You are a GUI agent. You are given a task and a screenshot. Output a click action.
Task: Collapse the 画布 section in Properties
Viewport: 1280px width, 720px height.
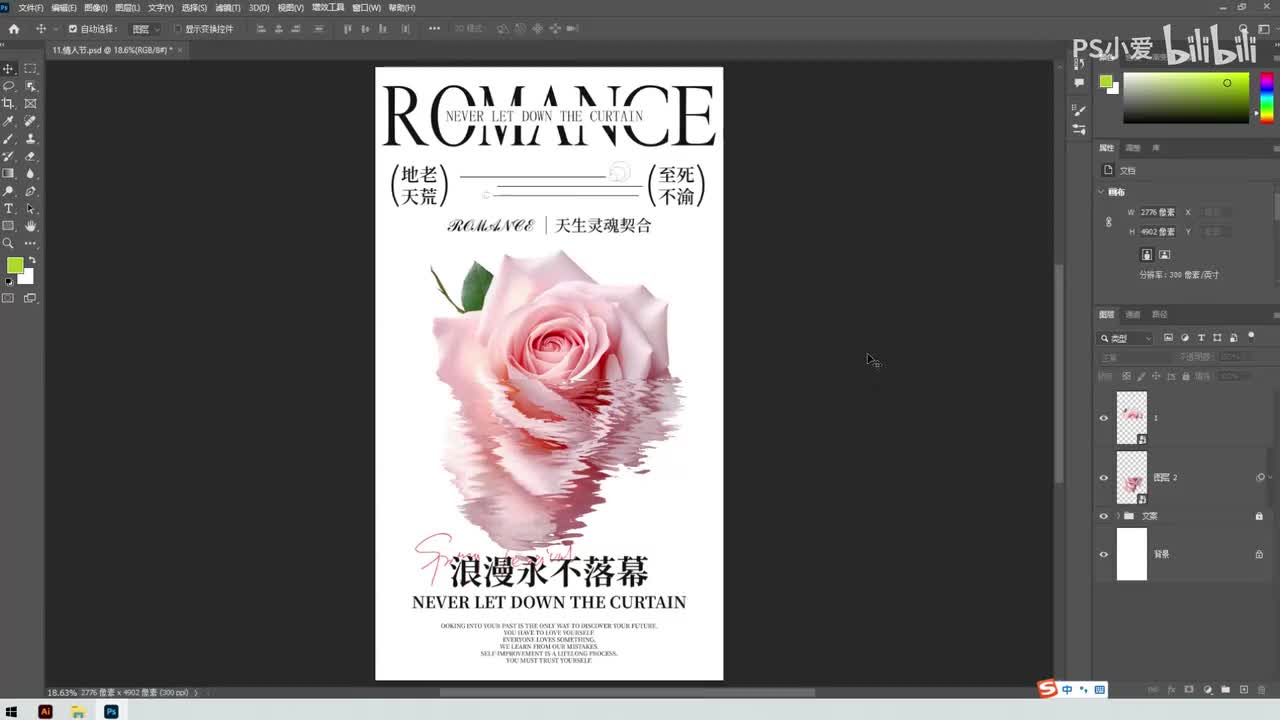1102,192
